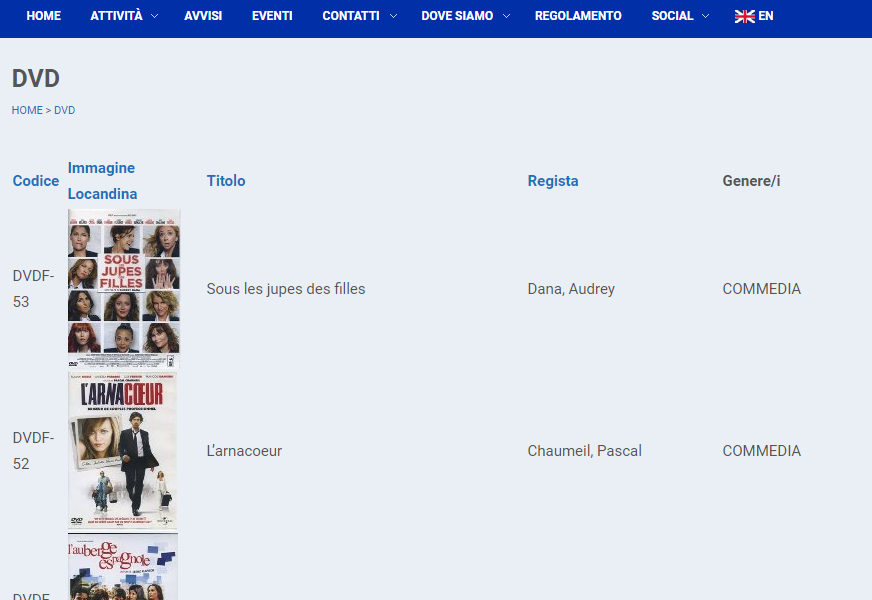This screenshot has width=872, height=600.
Task: Sort the table by Titolo
Action: 226,181
